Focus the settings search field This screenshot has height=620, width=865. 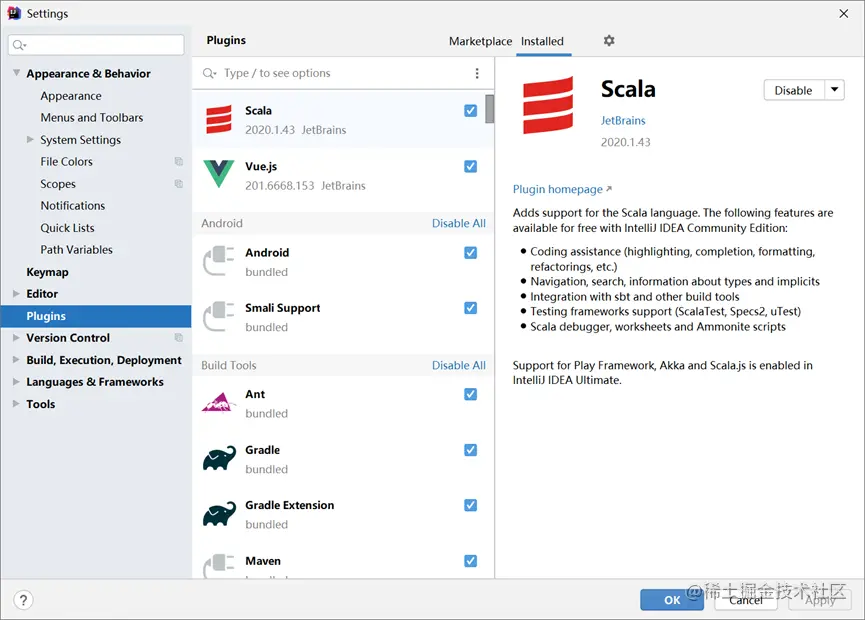pos(96,45)
